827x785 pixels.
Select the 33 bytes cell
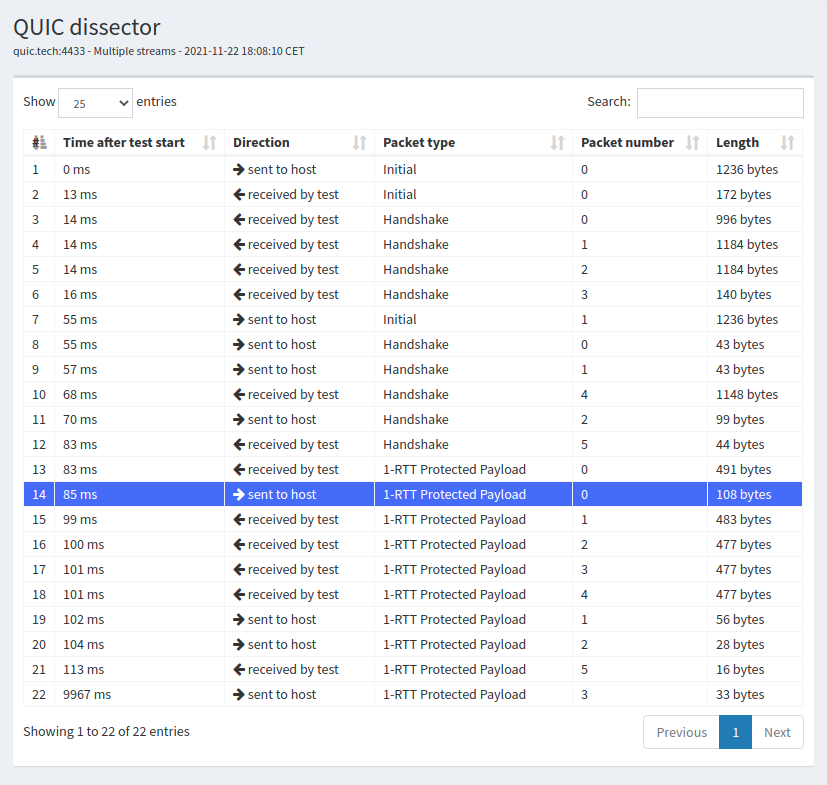click(755, 695)
